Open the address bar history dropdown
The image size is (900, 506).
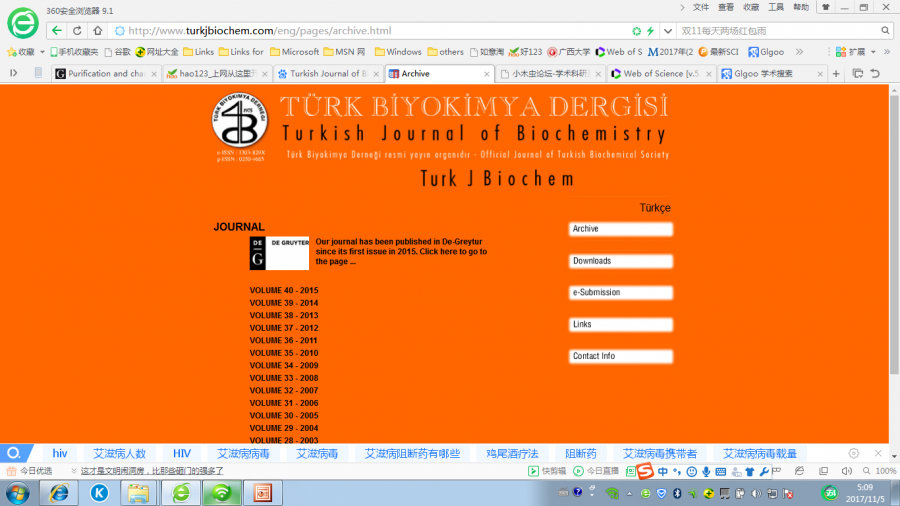click(668, 31)
